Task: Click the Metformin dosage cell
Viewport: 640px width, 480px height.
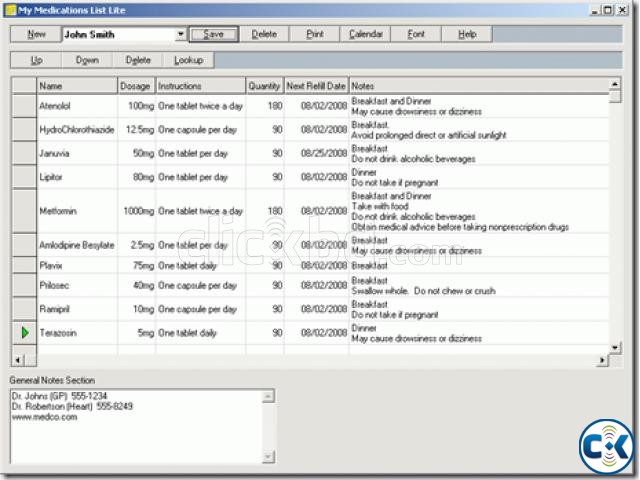Action: click(136, 211)
